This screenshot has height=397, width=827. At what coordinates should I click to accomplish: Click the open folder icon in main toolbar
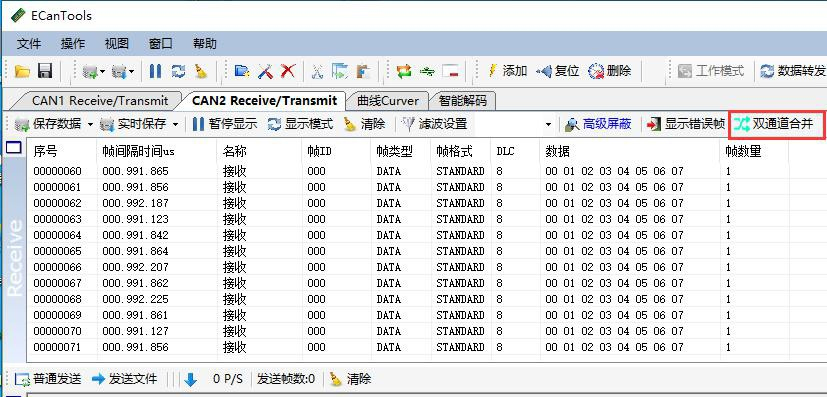[22, 71]
